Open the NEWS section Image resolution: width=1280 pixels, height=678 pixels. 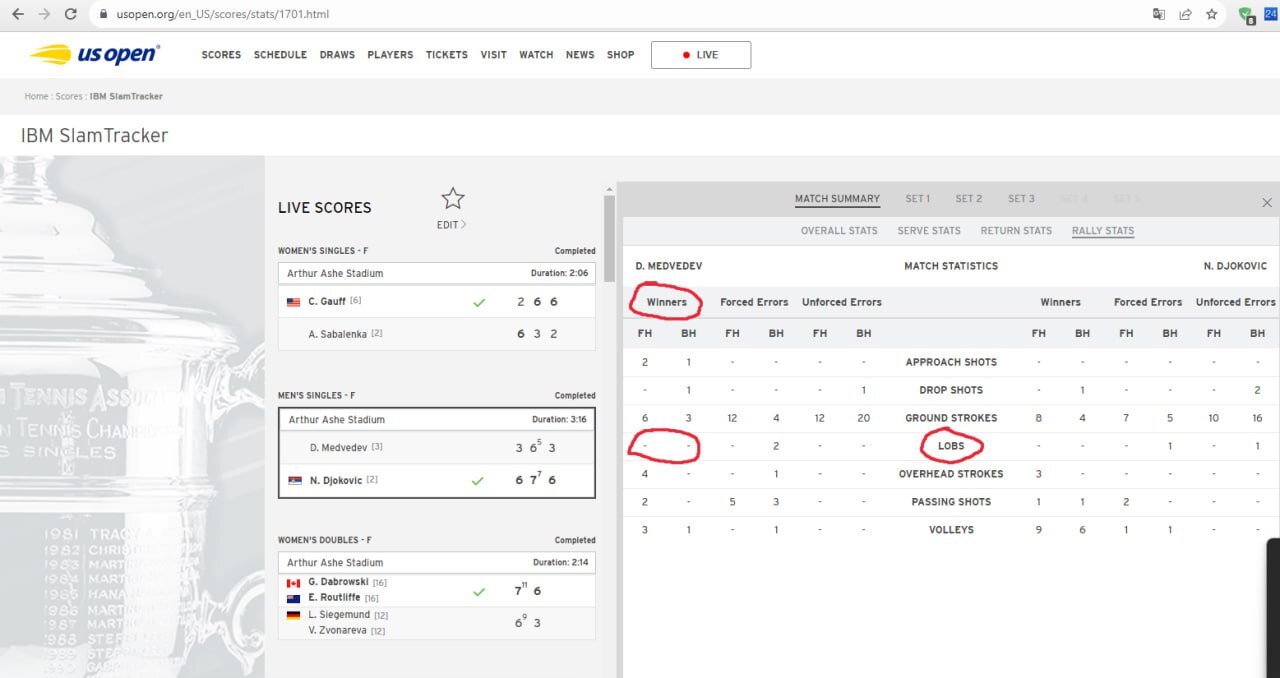(580, 55)
